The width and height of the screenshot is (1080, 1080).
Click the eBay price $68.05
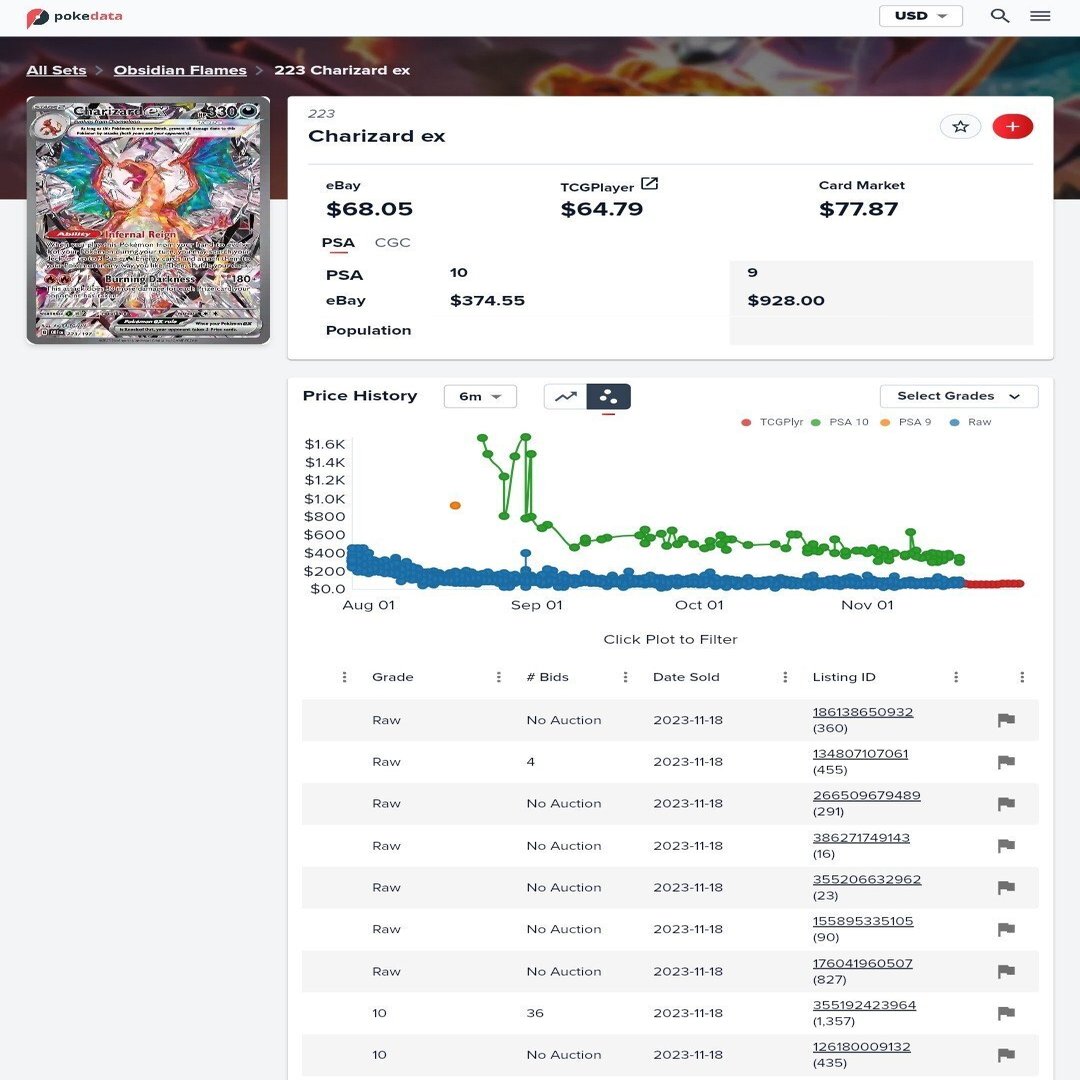[369, 209]
